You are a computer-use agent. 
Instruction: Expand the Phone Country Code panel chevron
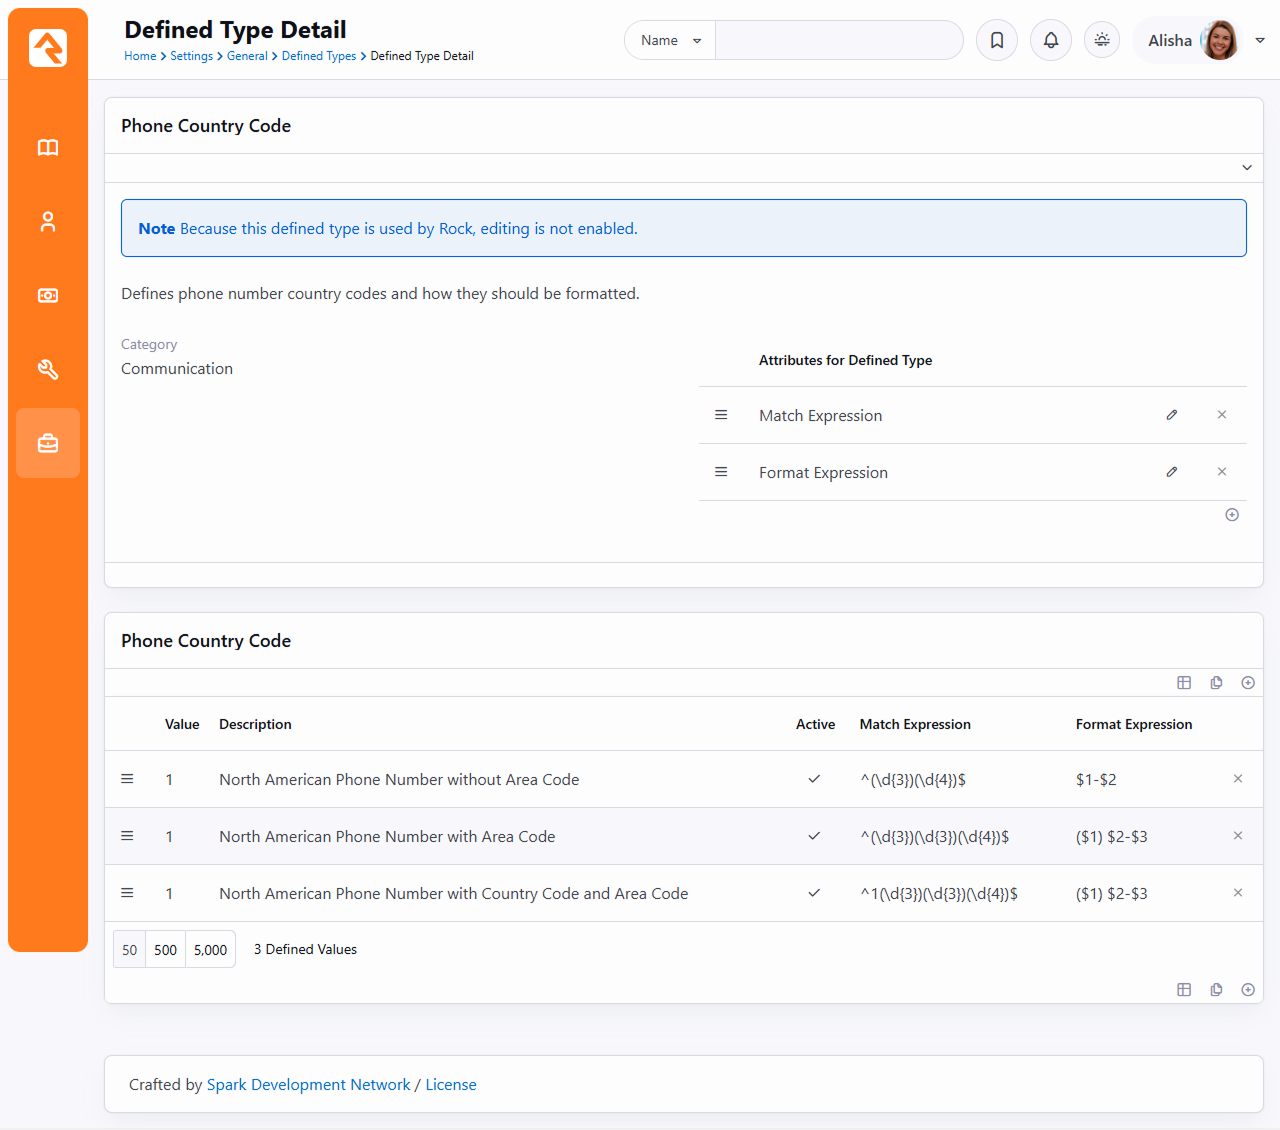coord(1246,168)
